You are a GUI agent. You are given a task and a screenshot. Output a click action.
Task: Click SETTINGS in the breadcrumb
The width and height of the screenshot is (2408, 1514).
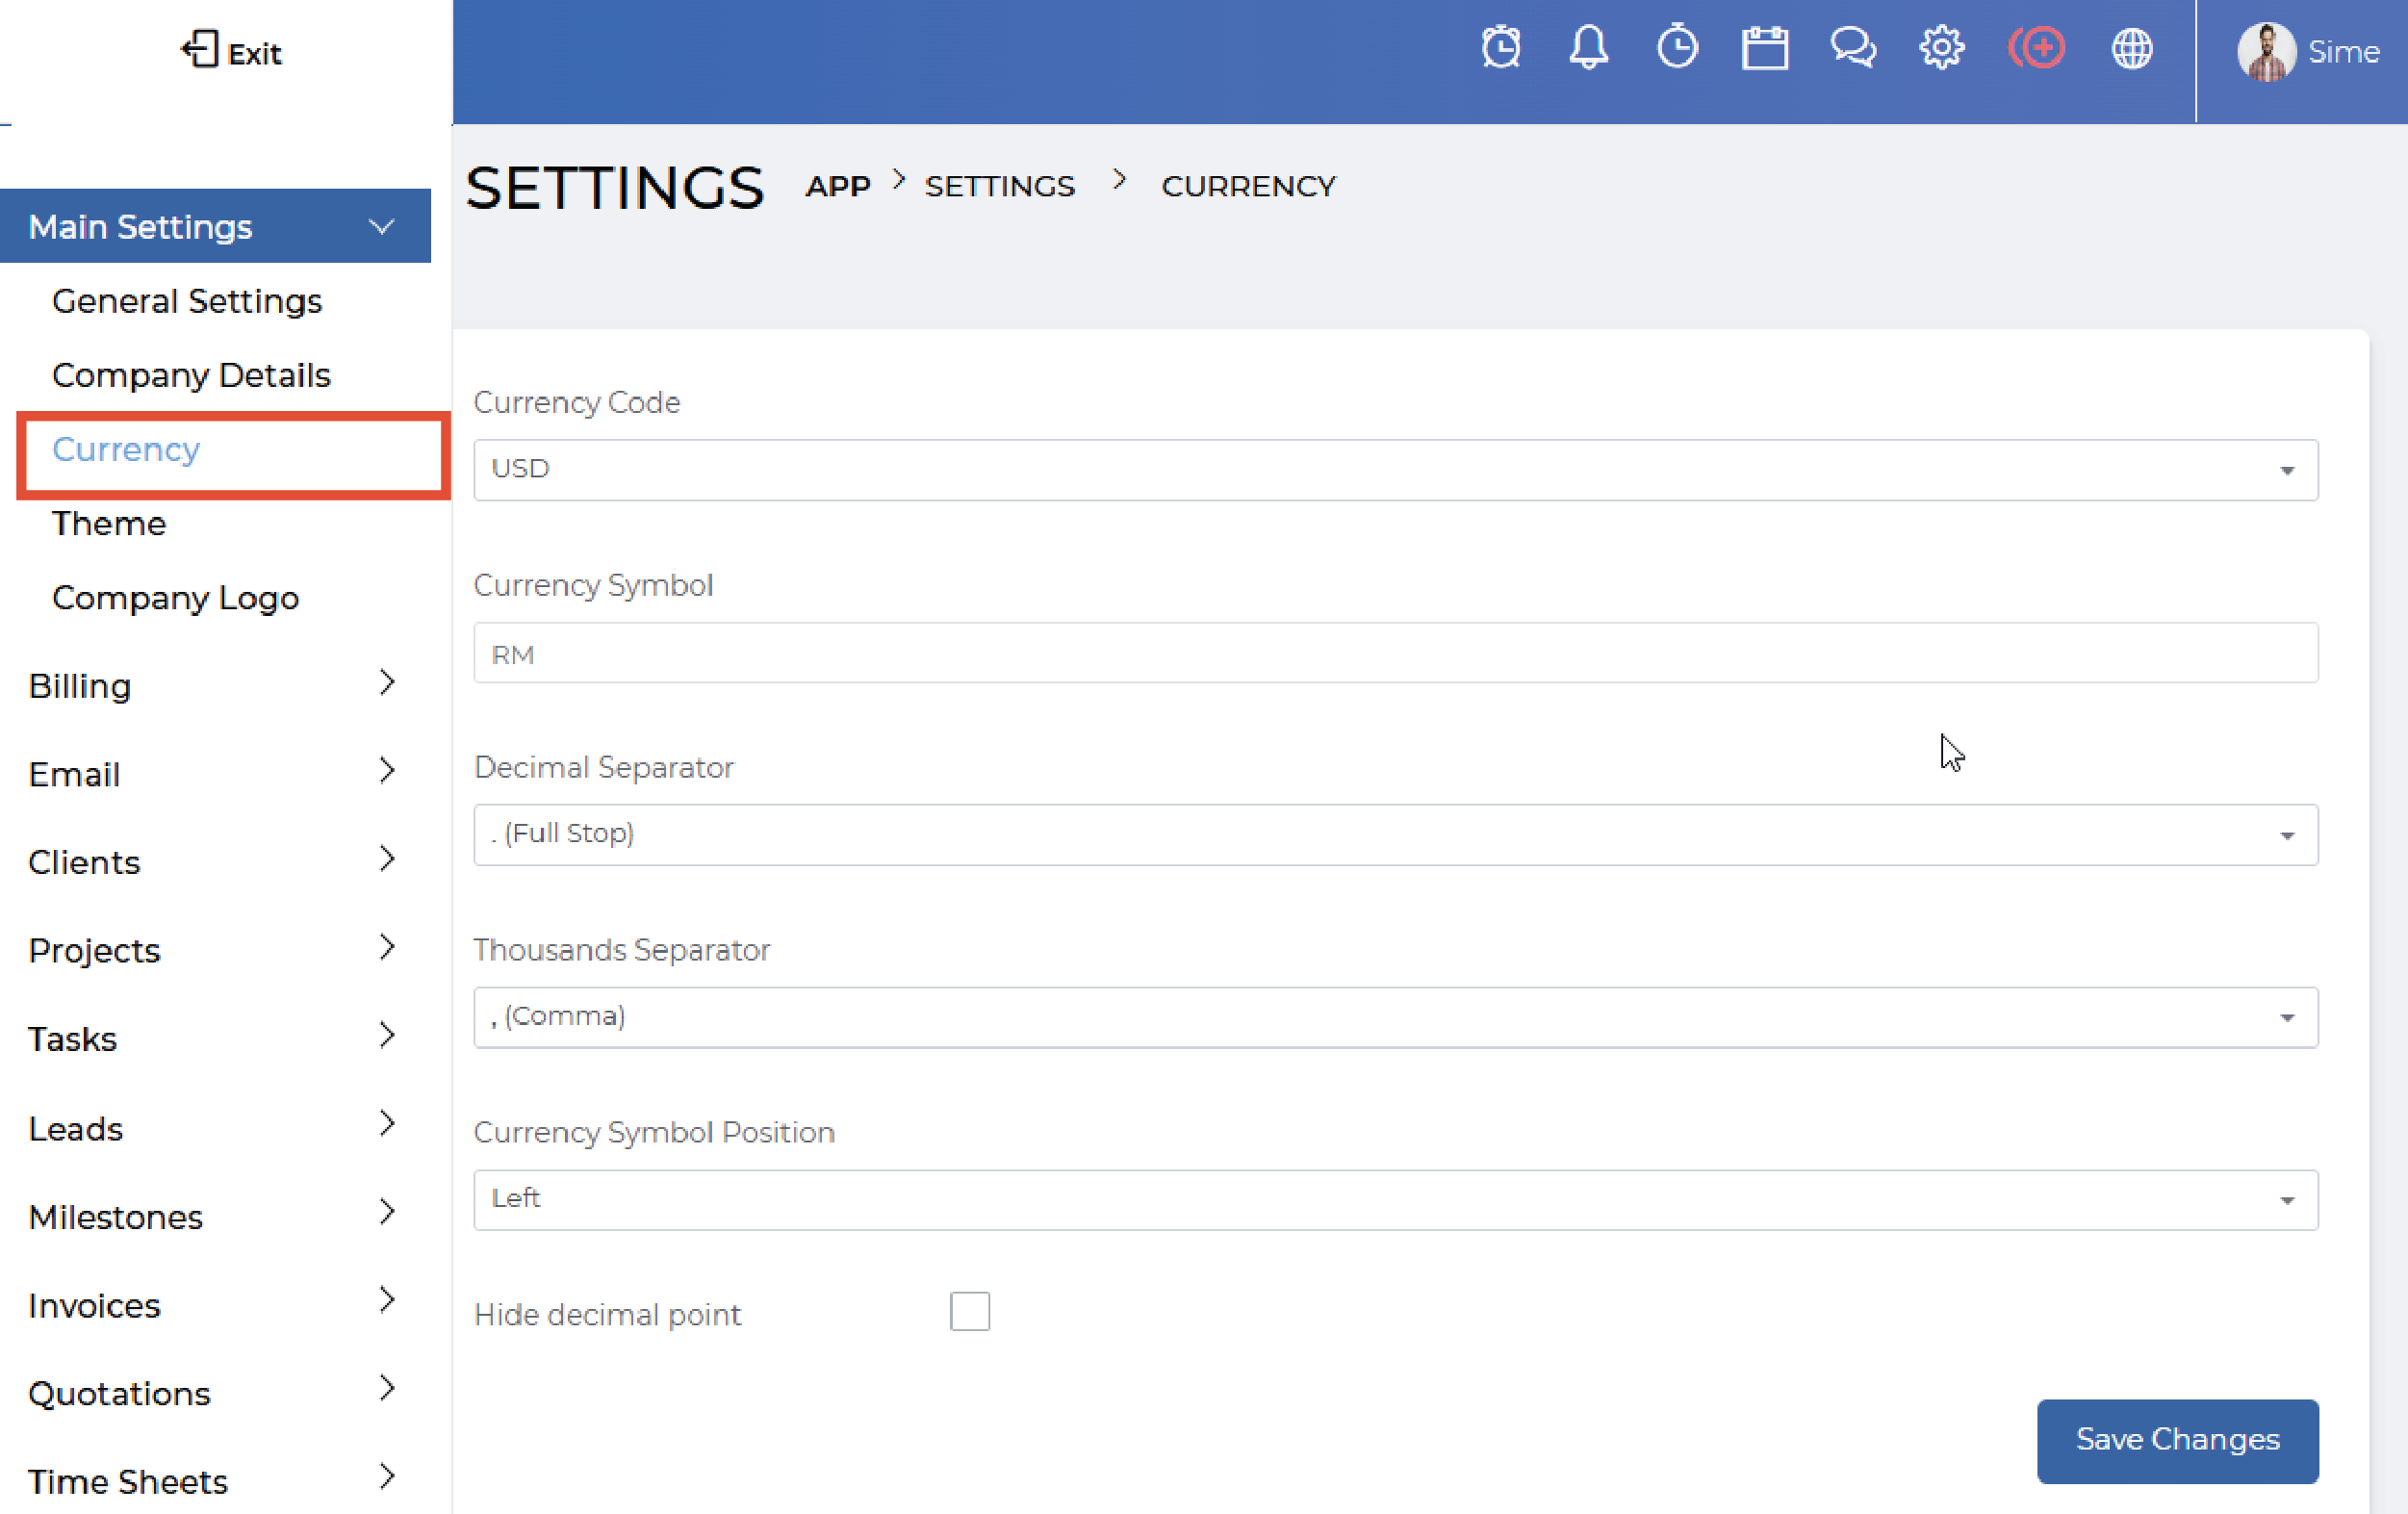coord(999,187)
